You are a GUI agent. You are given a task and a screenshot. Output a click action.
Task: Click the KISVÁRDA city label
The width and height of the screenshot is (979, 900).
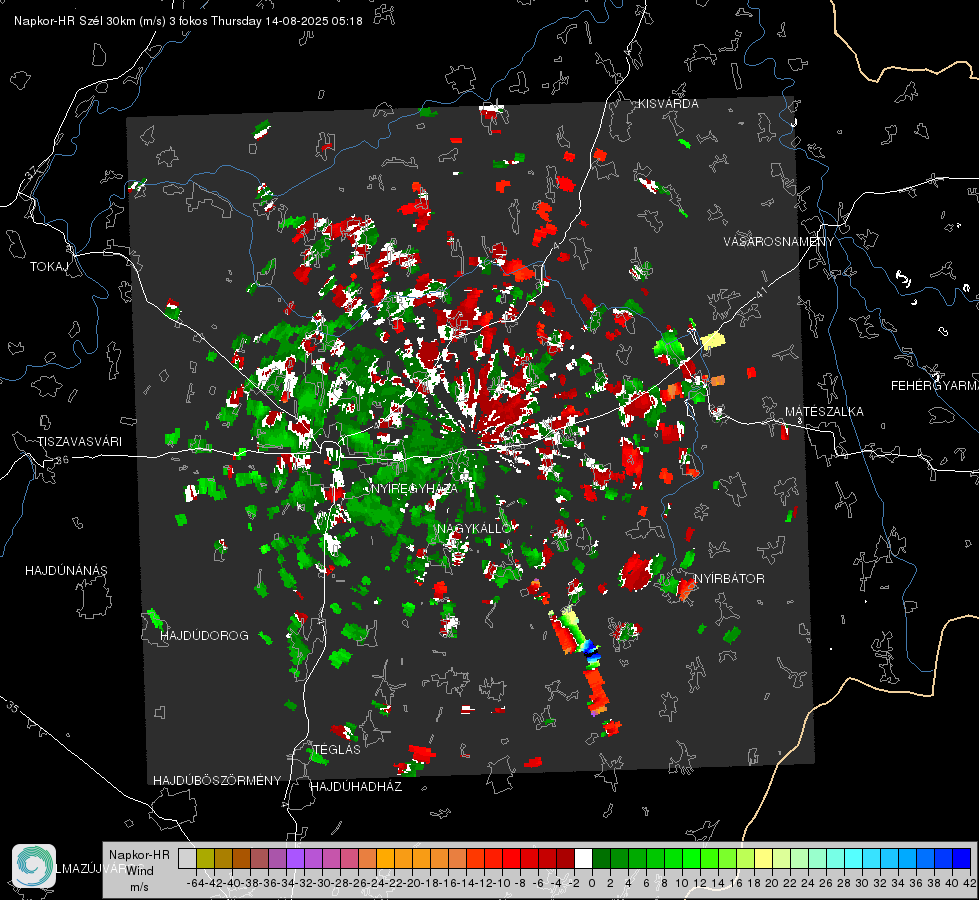click(668, 104)
